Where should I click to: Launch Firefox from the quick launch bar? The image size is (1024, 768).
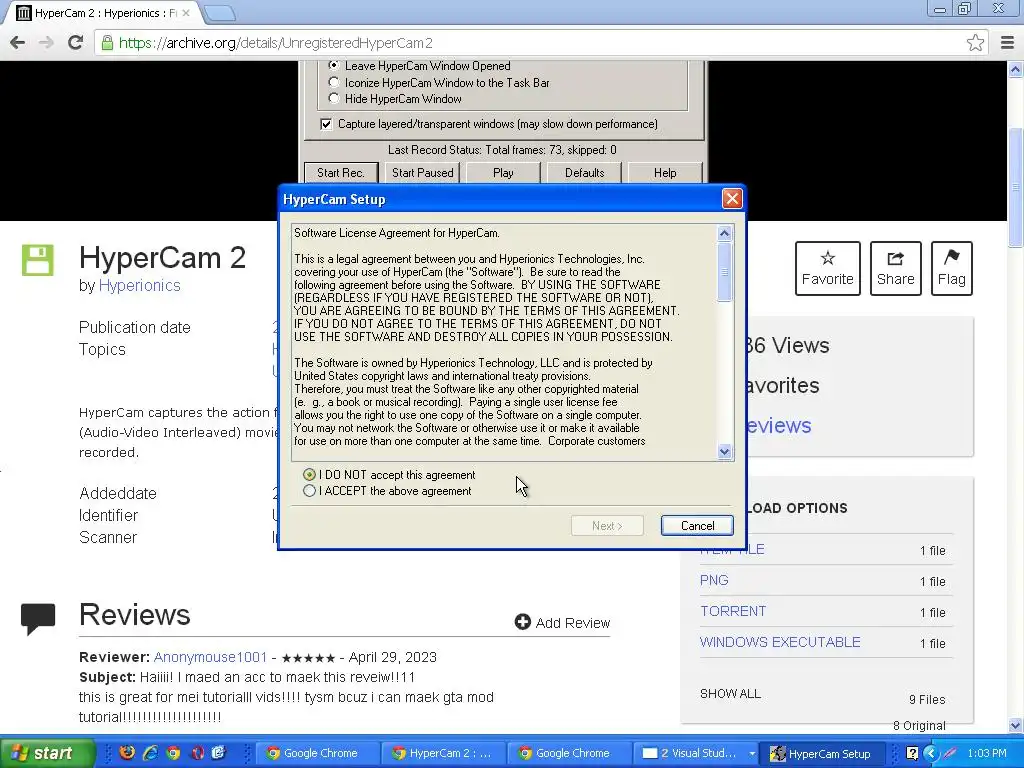tap(127, 753)
